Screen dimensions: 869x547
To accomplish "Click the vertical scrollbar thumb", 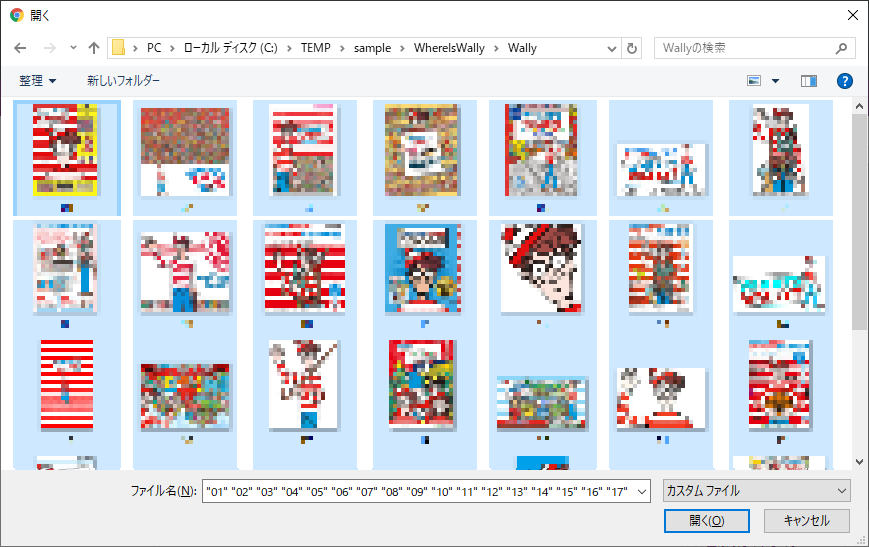I will pyautogui.click(x=860, y=222).
